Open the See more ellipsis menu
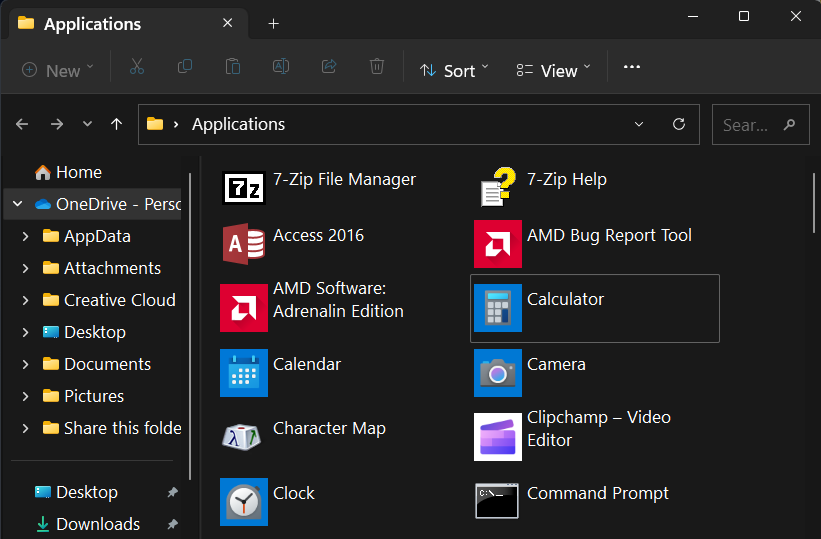The height and width of the screenshot is (539, 821). click(632, 67)
